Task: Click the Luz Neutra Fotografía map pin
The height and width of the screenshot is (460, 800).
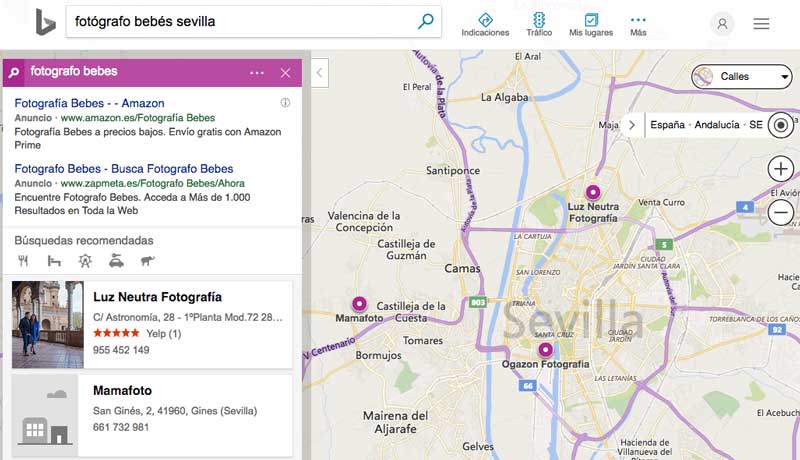Action: [593, 192]
